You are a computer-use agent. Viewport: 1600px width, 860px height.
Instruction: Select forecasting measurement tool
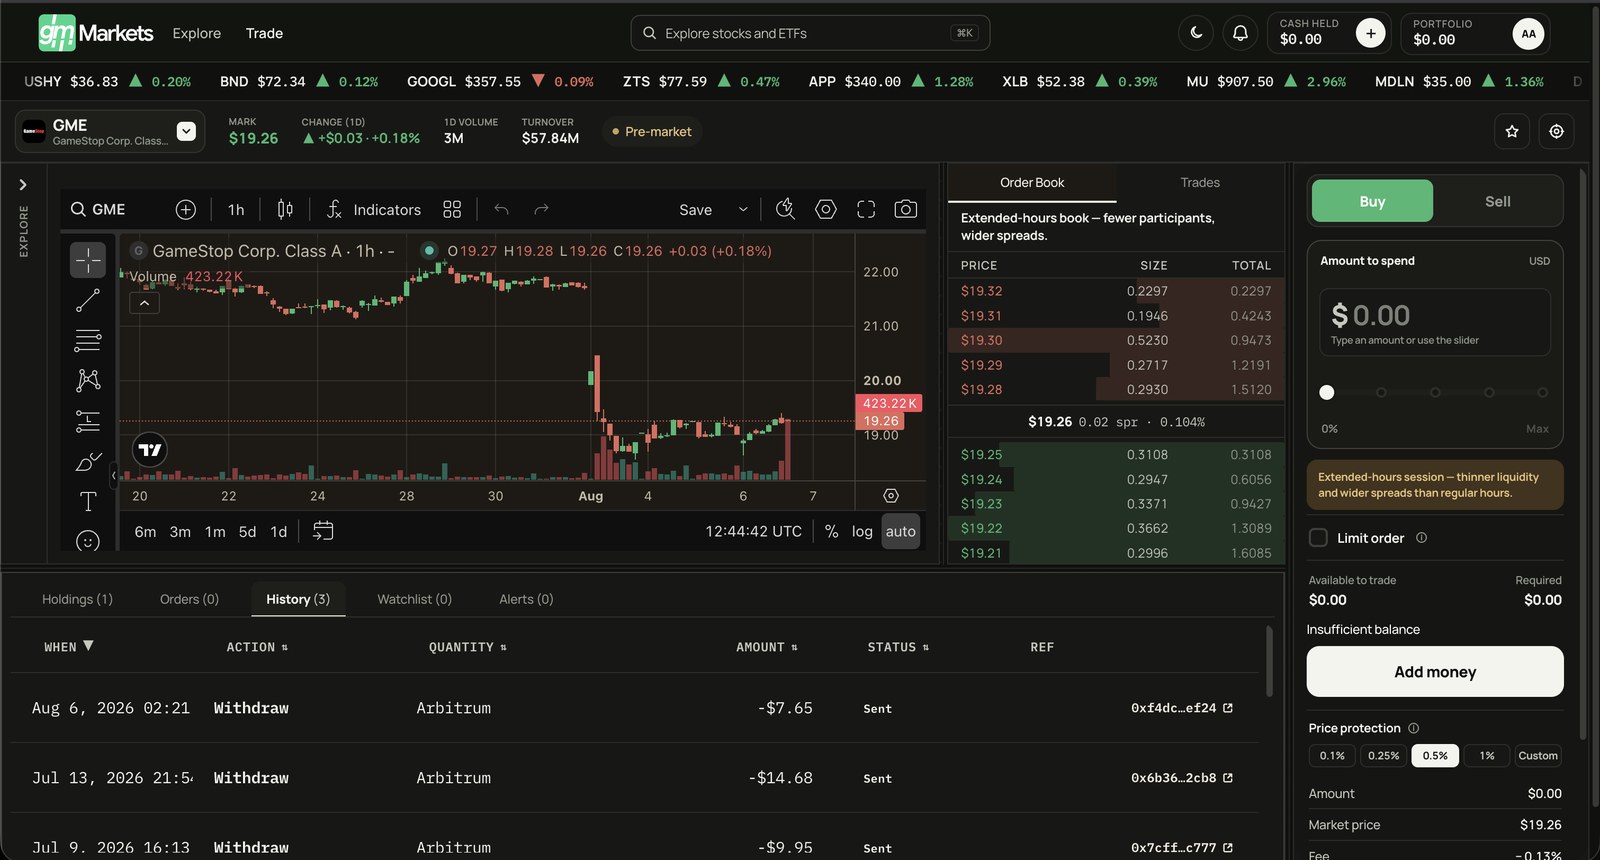tap(88, 421)
